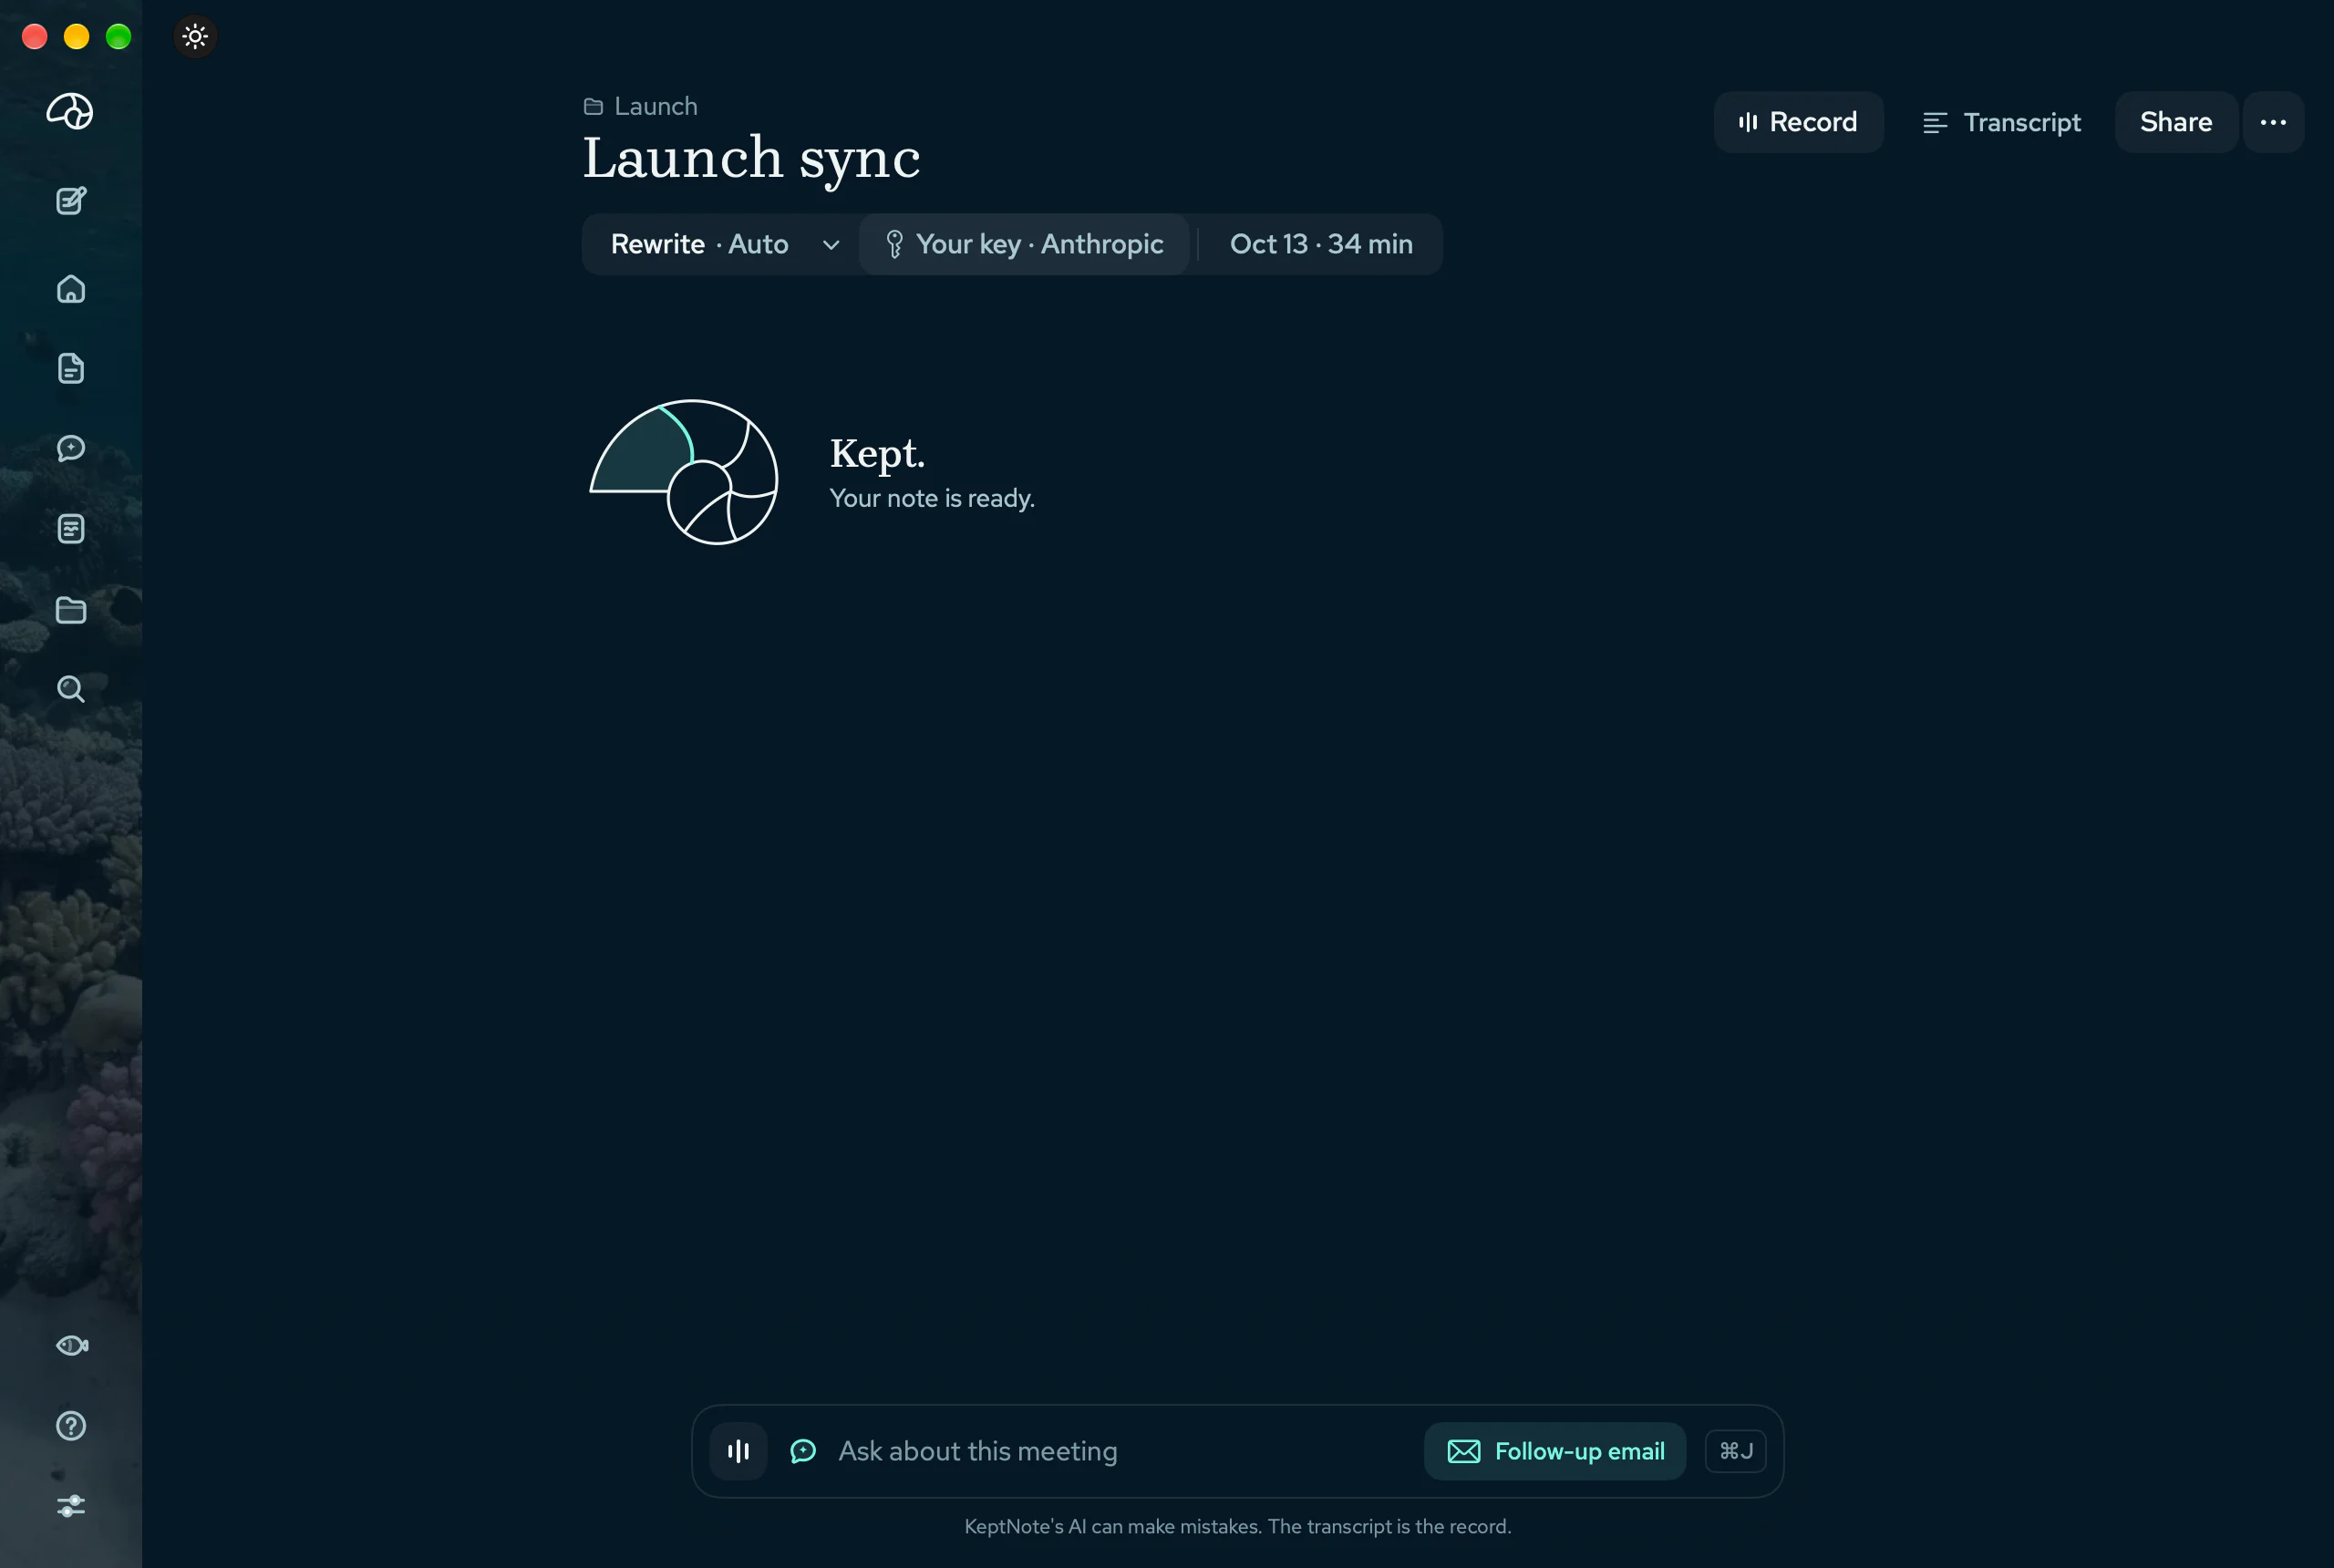
Task: Go to Home in sidebar
Action: click(71, 289)
